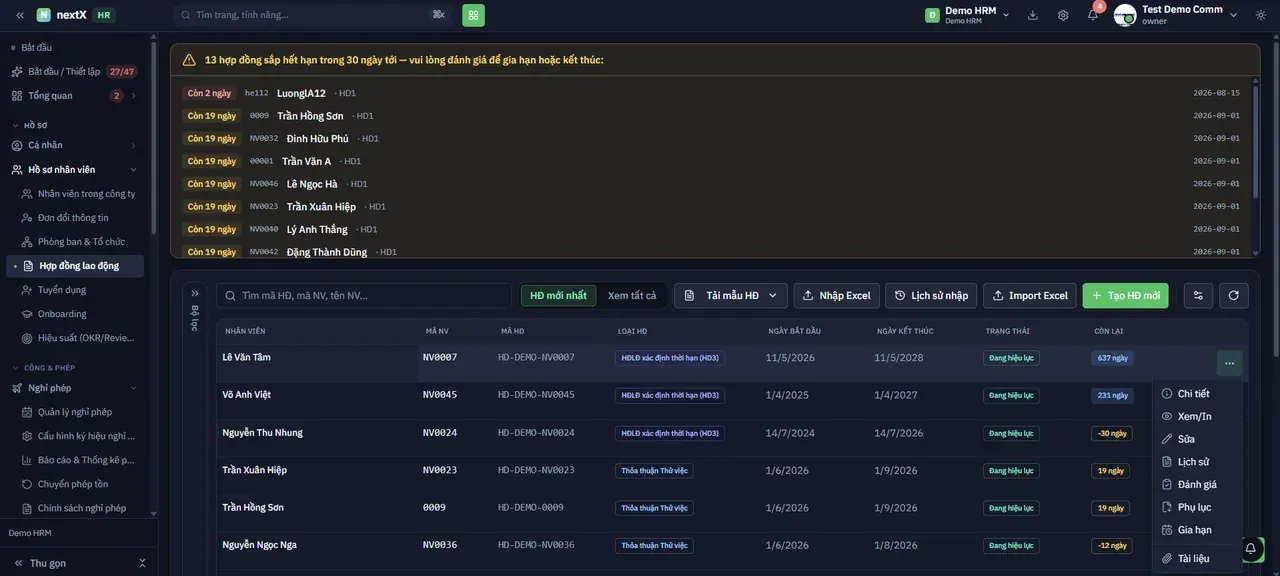Click the download icon in the top bar

point(1033,15)
